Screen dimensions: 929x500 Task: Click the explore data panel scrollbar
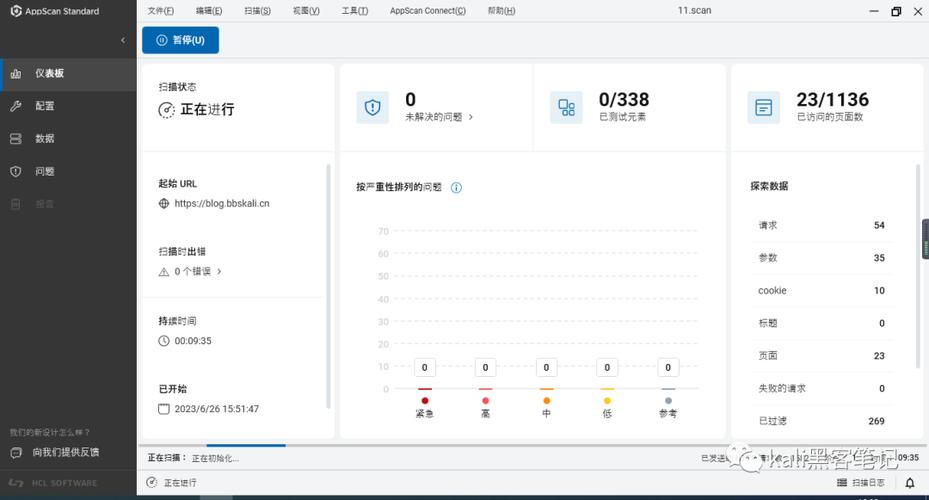918,267
